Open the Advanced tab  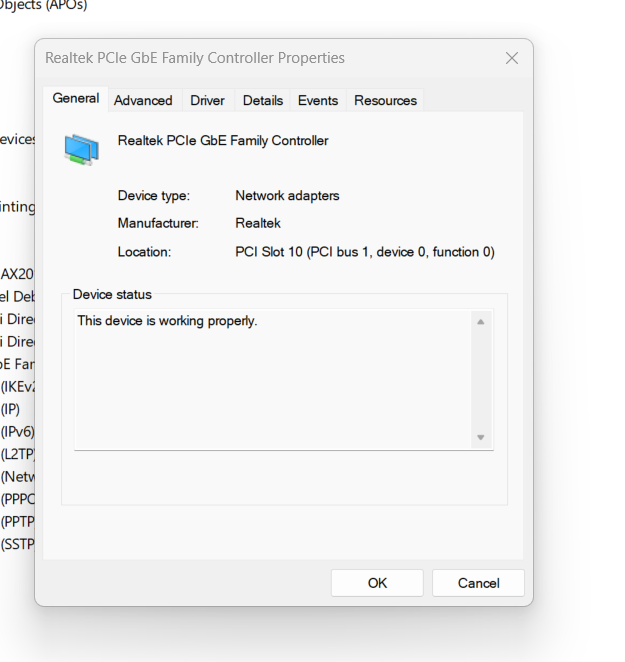coord(143,100)
